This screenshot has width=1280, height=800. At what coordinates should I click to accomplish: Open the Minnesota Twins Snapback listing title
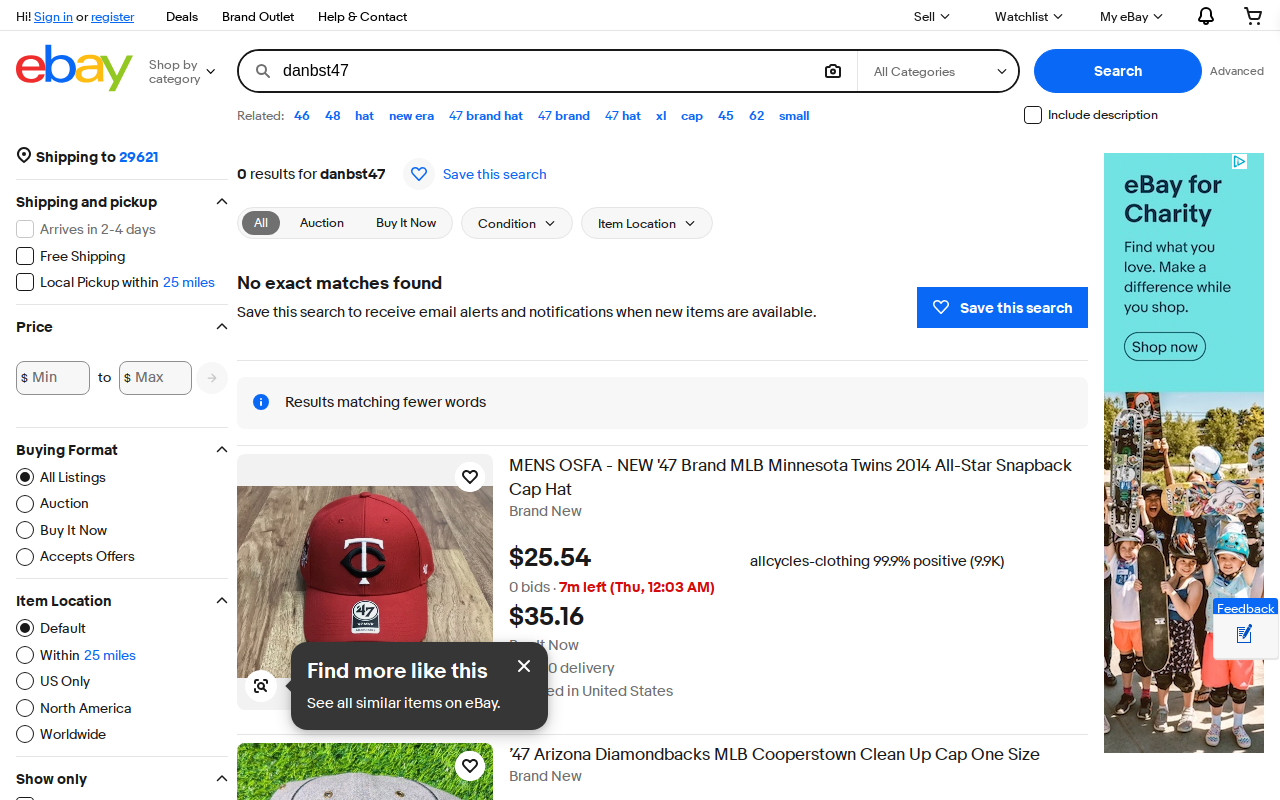[x=790, y=477]
